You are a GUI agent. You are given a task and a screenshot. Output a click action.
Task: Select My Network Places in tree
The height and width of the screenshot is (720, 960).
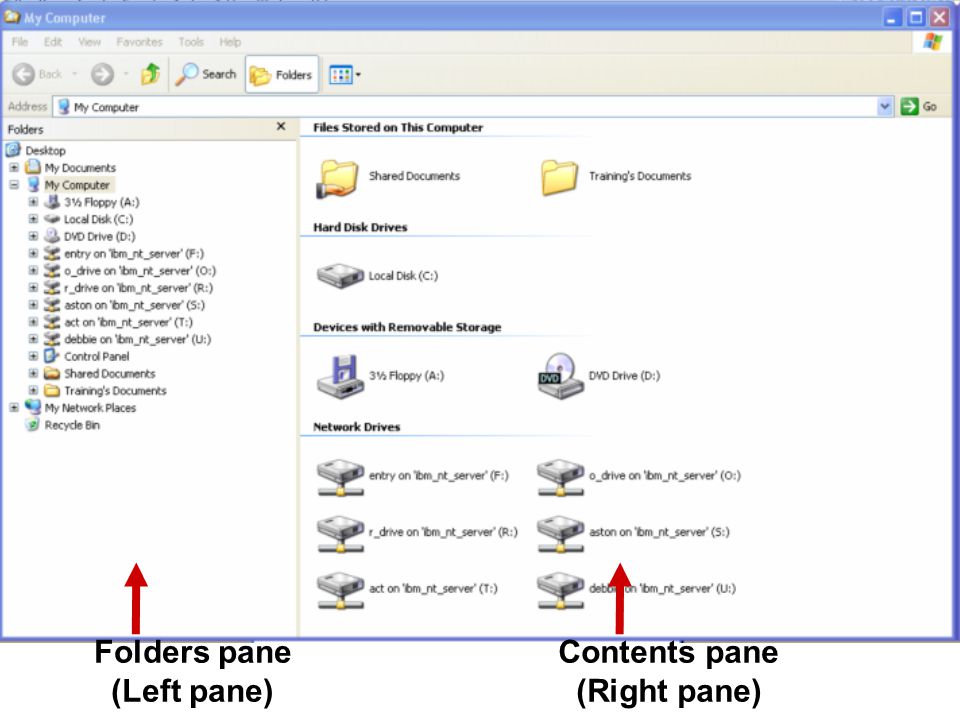point(90,408)
